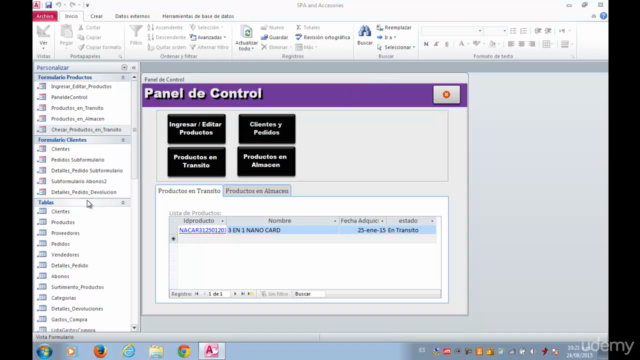Click Revisión ortográfica
The image size is (640, 360).
point(322,37)
